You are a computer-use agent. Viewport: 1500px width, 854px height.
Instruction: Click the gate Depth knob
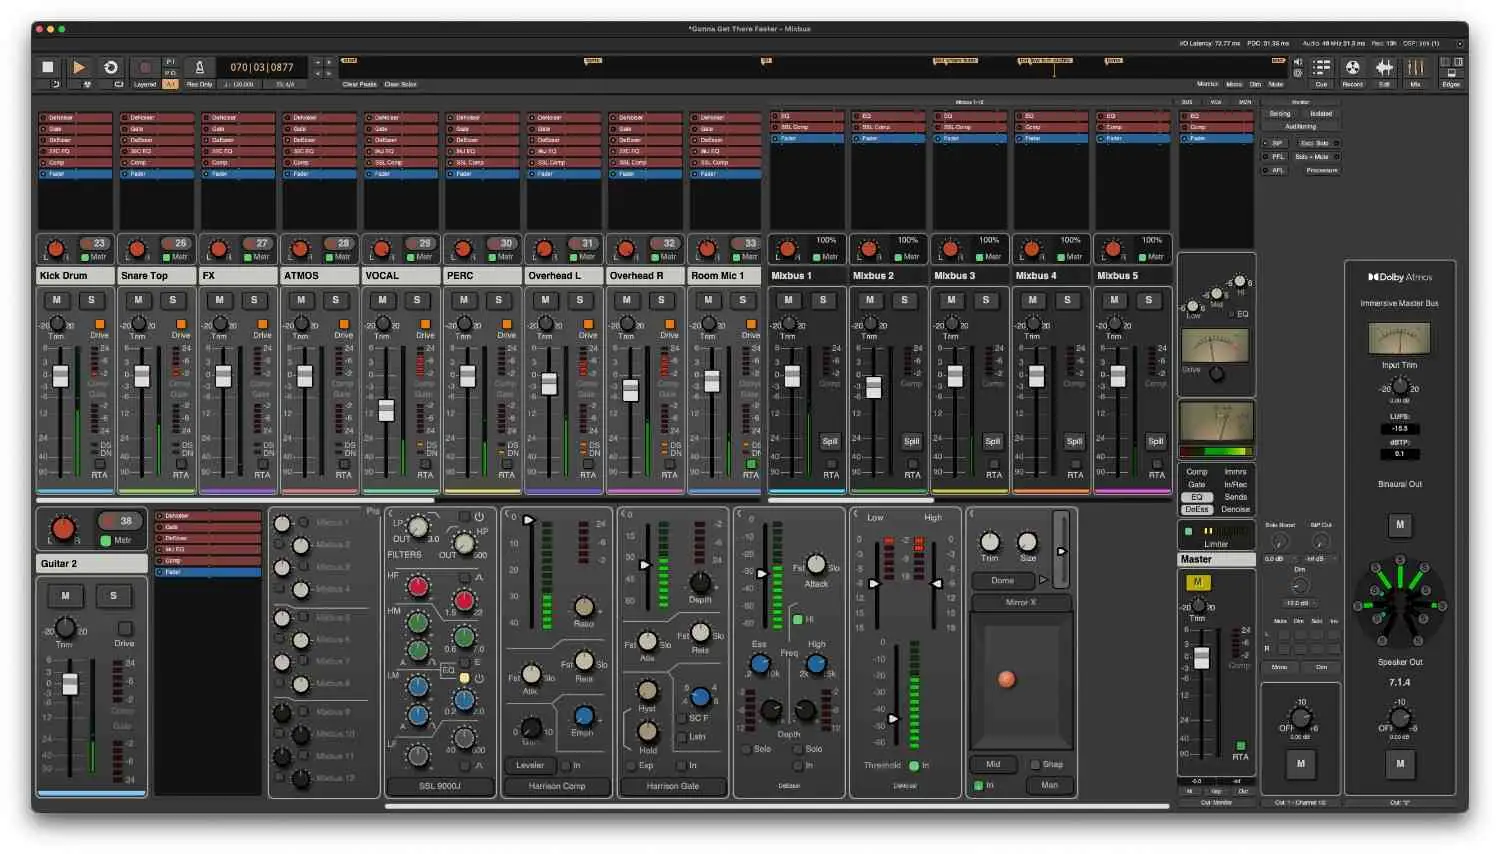click(701, 582)
